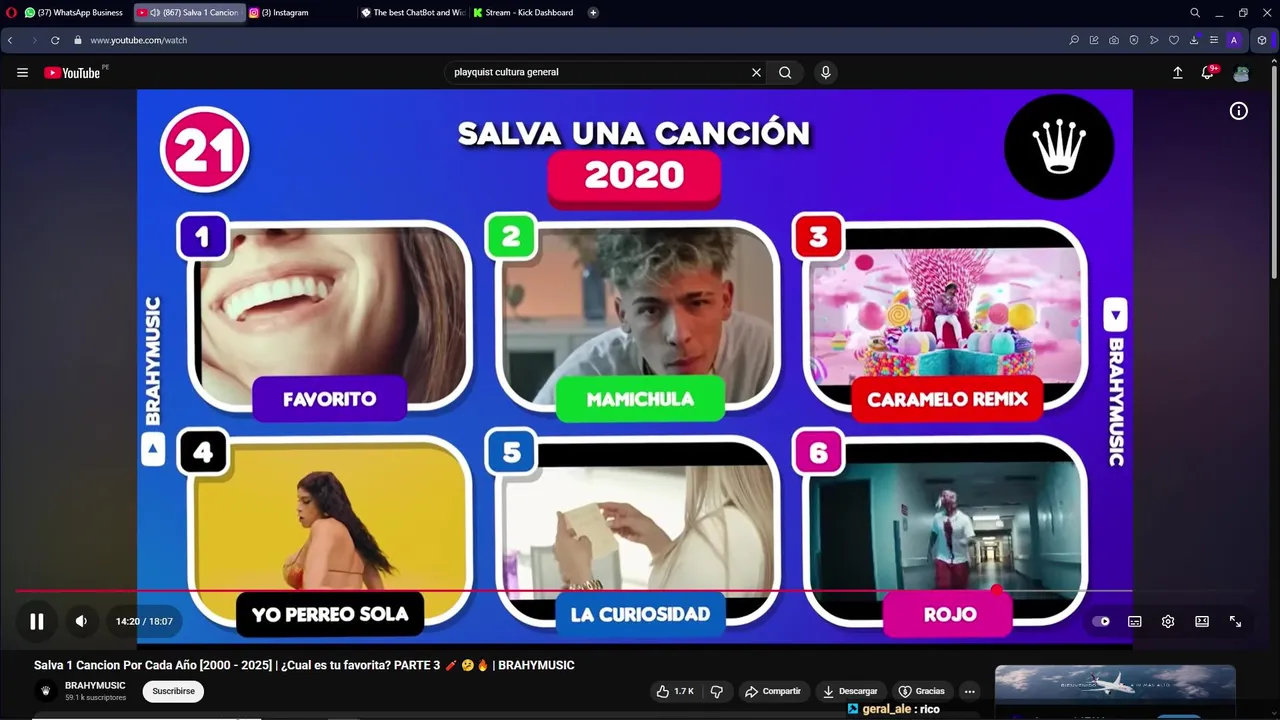Mute the audio icon on YouTube tab
The height and width of the screenshot is (720, 1280).
point(155,13)
